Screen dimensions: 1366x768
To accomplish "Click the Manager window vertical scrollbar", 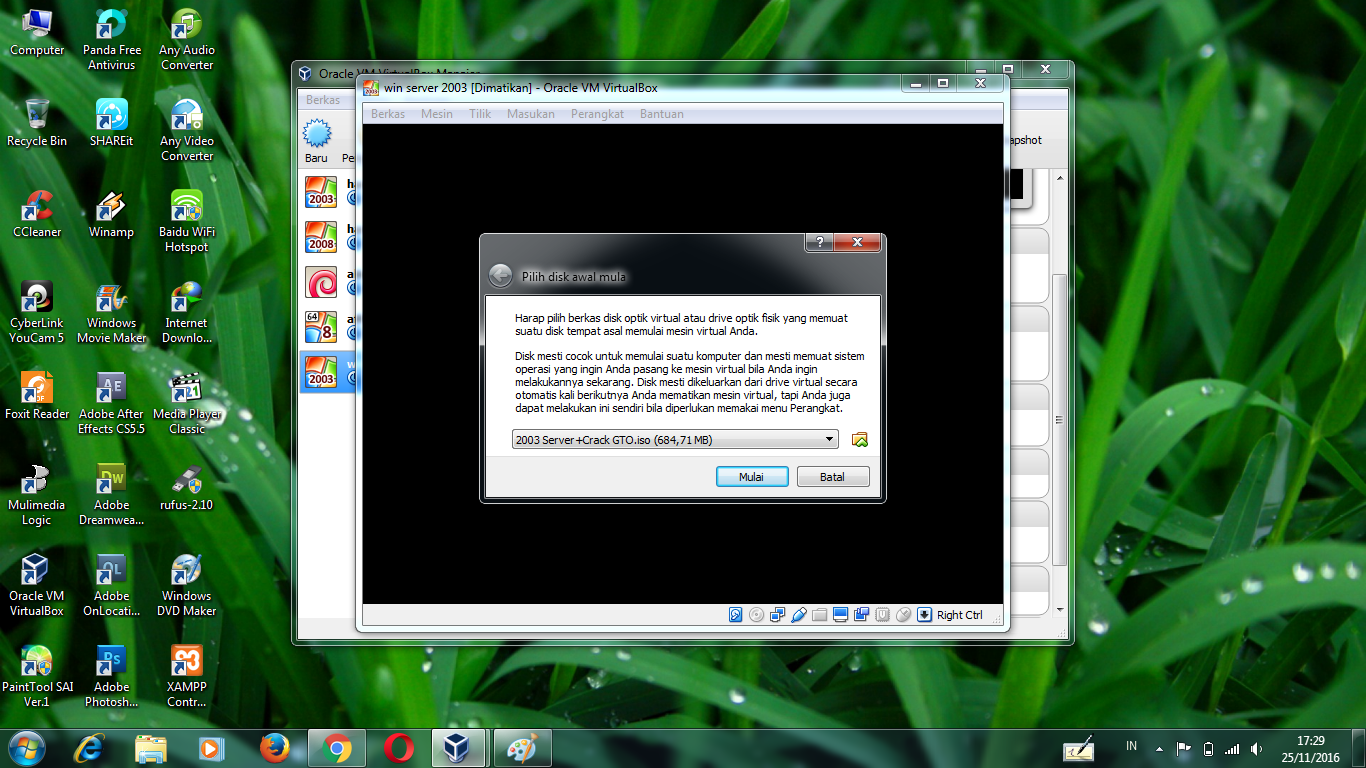I will (1060, 420).
